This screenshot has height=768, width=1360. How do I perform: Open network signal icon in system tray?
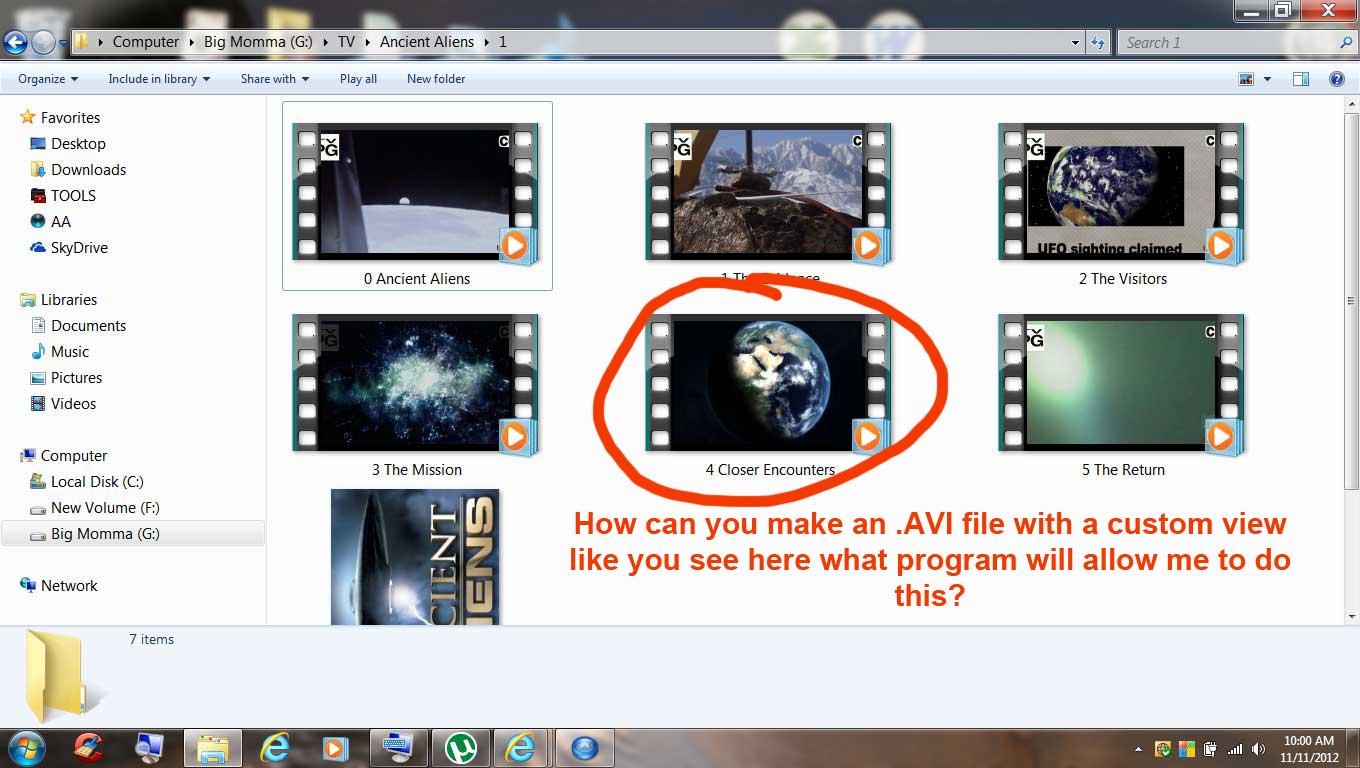click(x=1235, y=748)
